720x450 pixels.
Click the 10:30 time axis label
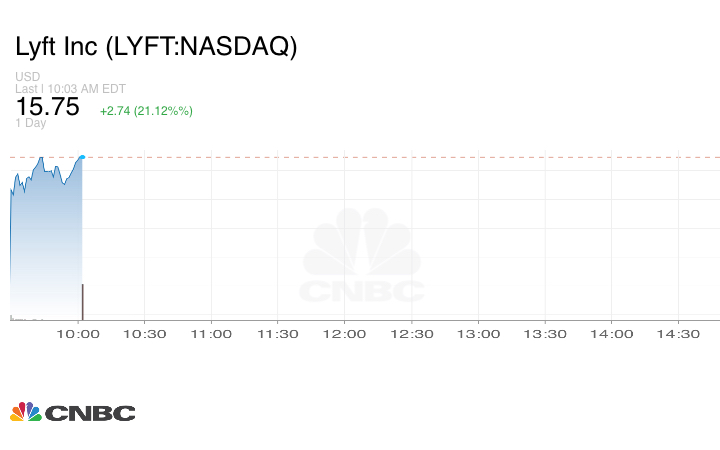145,335
